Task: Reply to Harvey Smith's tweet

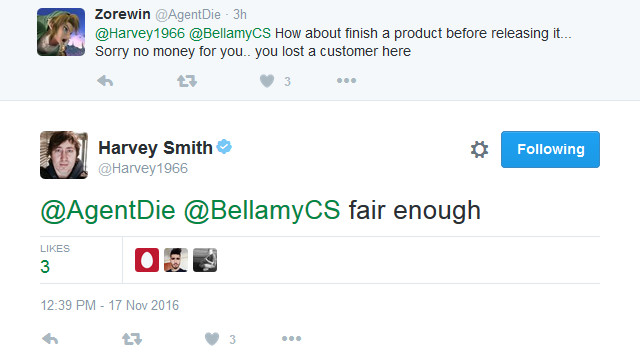Action: pyautogui.click(x=50, y=338)
